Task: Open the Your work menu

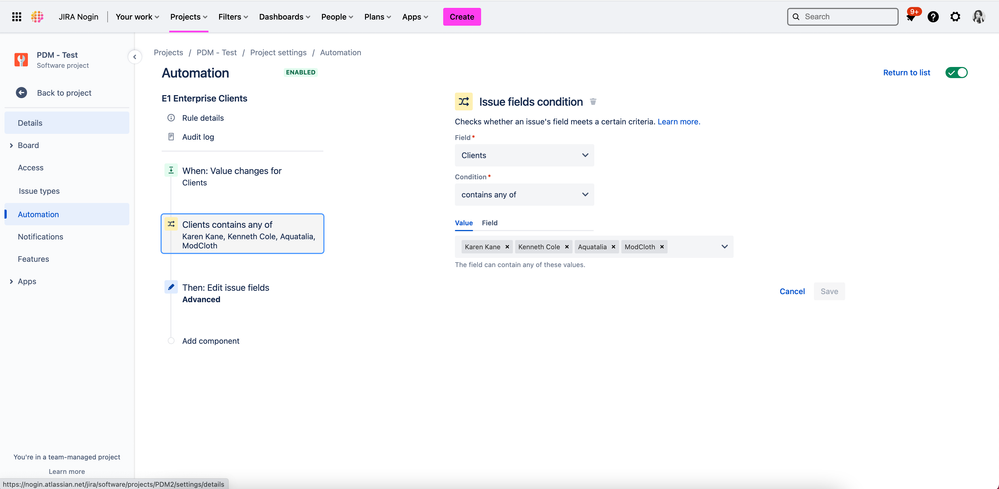Action: 138,17
